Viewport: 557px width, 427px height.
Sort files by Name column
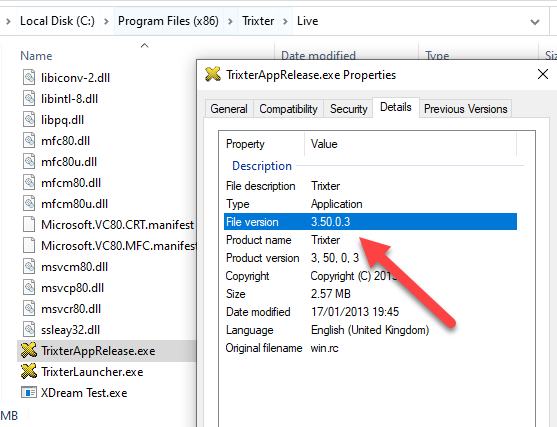coord(36,56)
